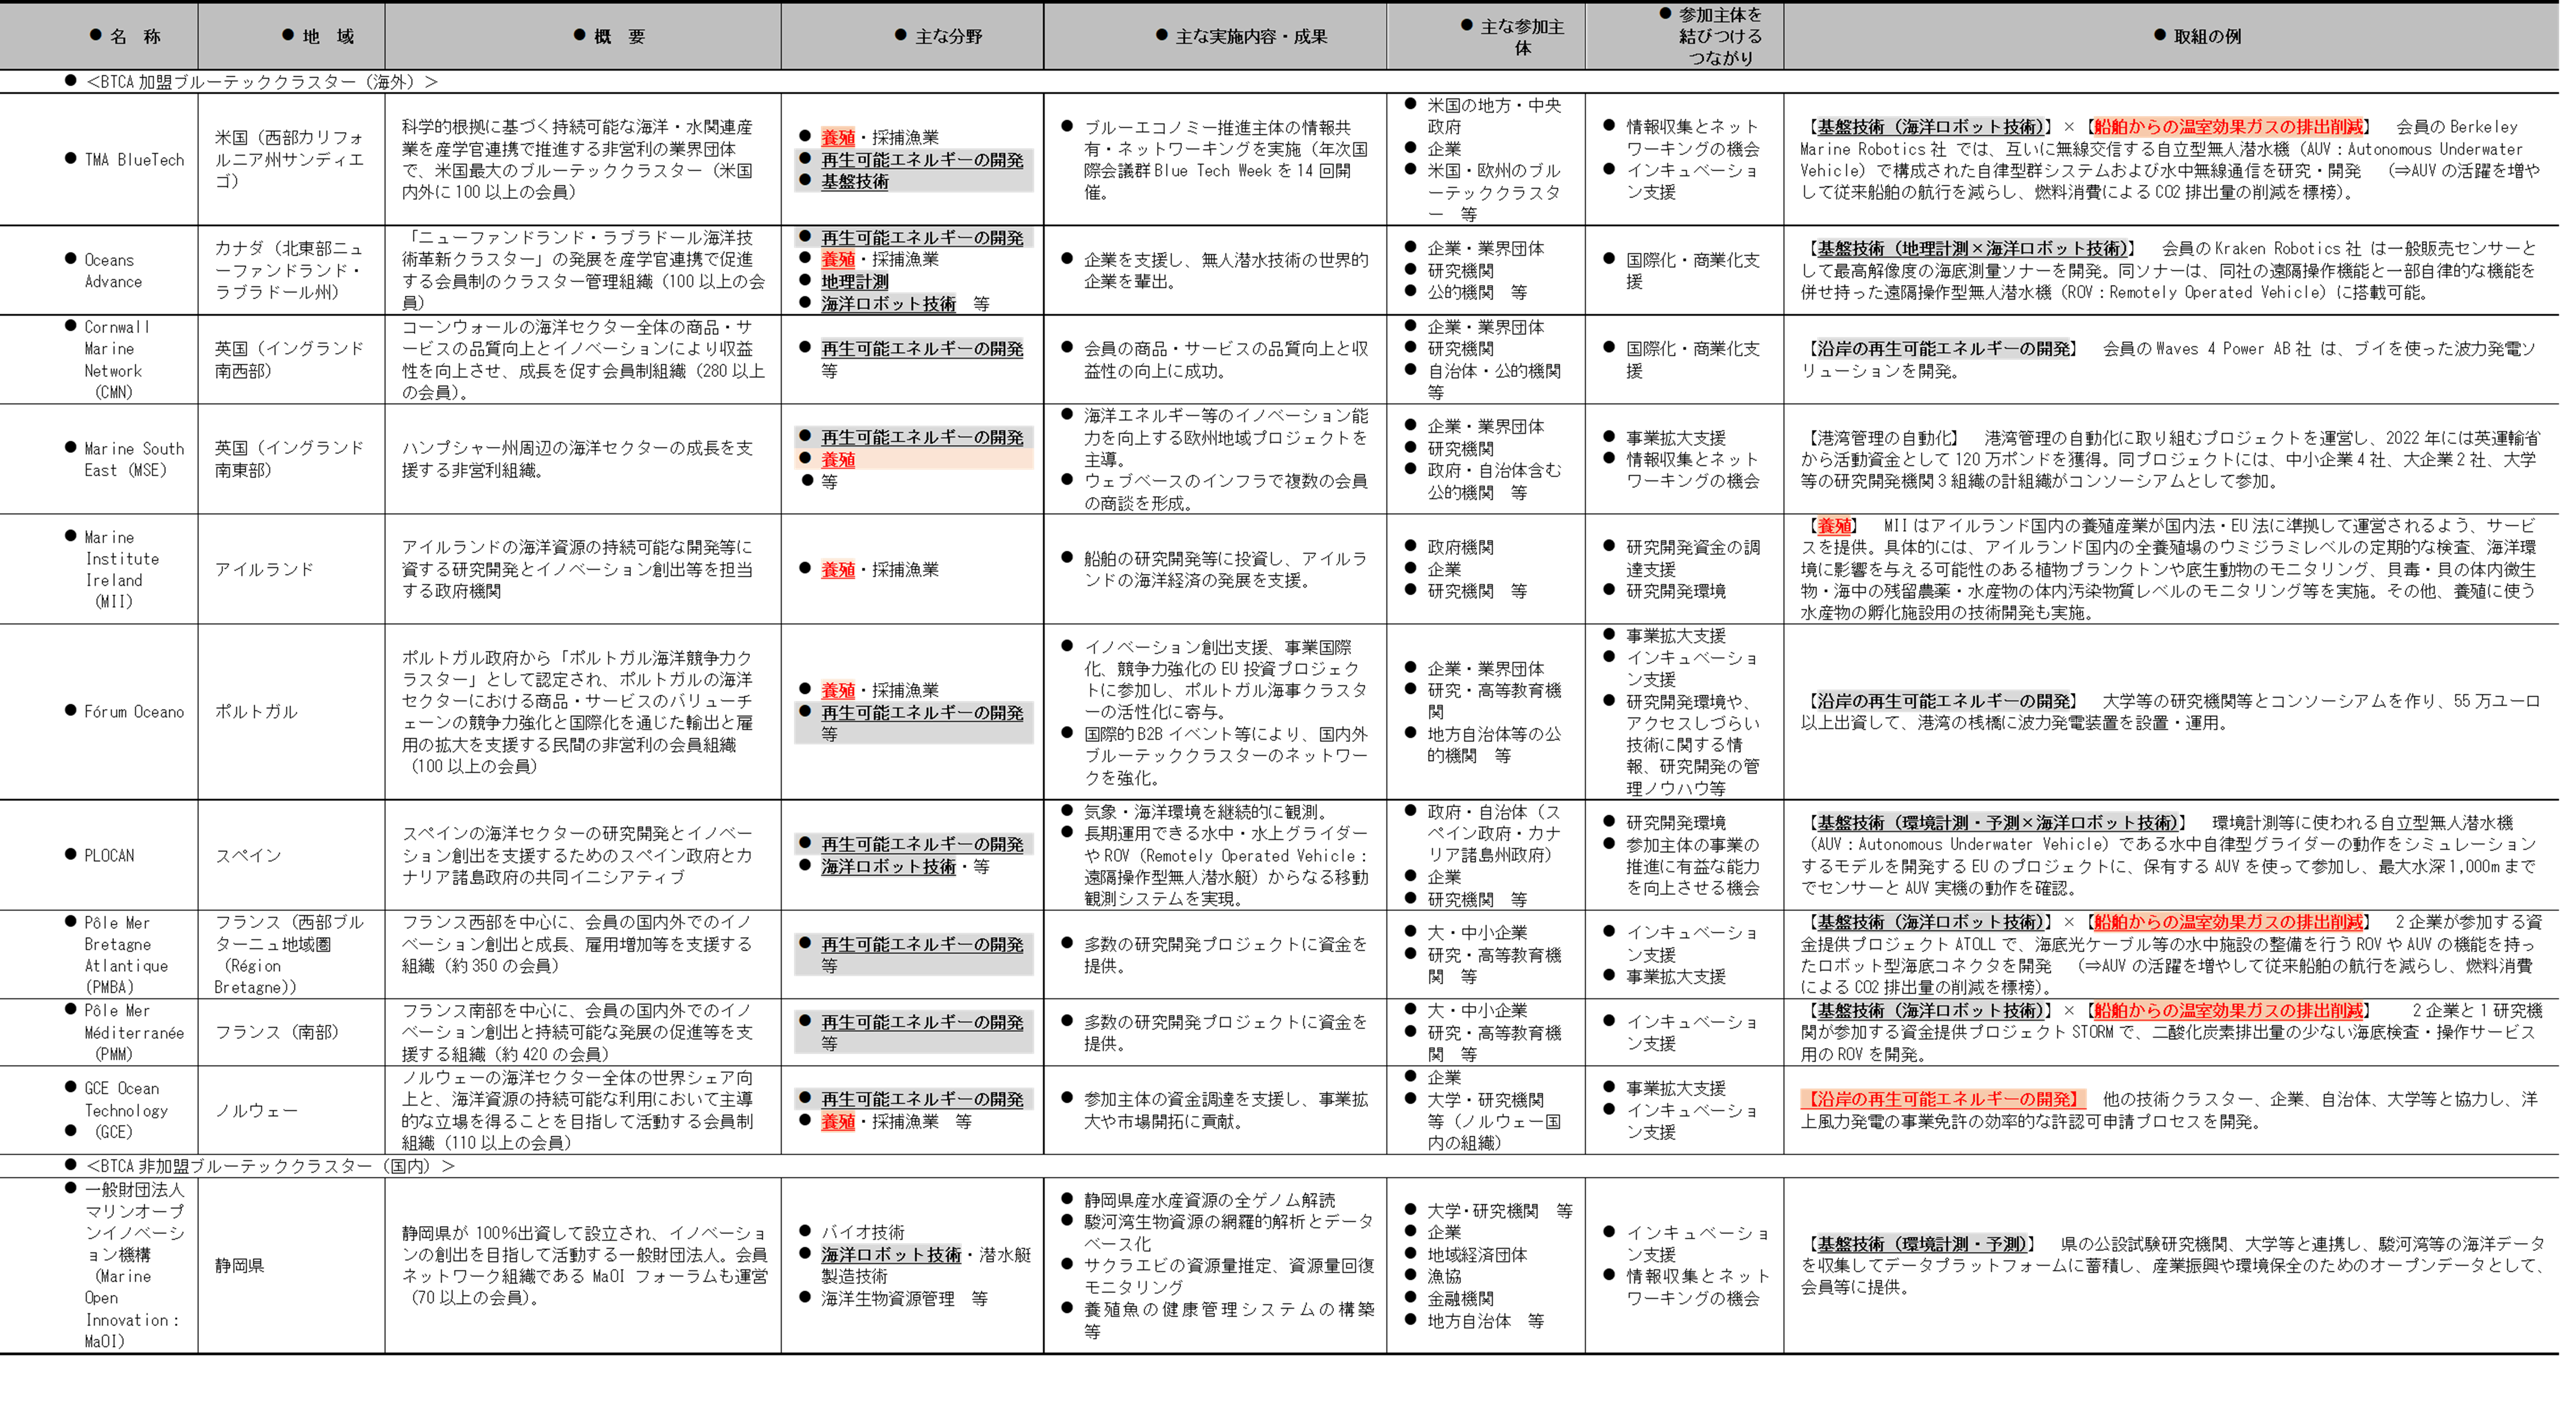Viewport: 2576px width, 1406px height.
Task: Click the Fórum Oceano name cell
Action: tap(99, 712)
